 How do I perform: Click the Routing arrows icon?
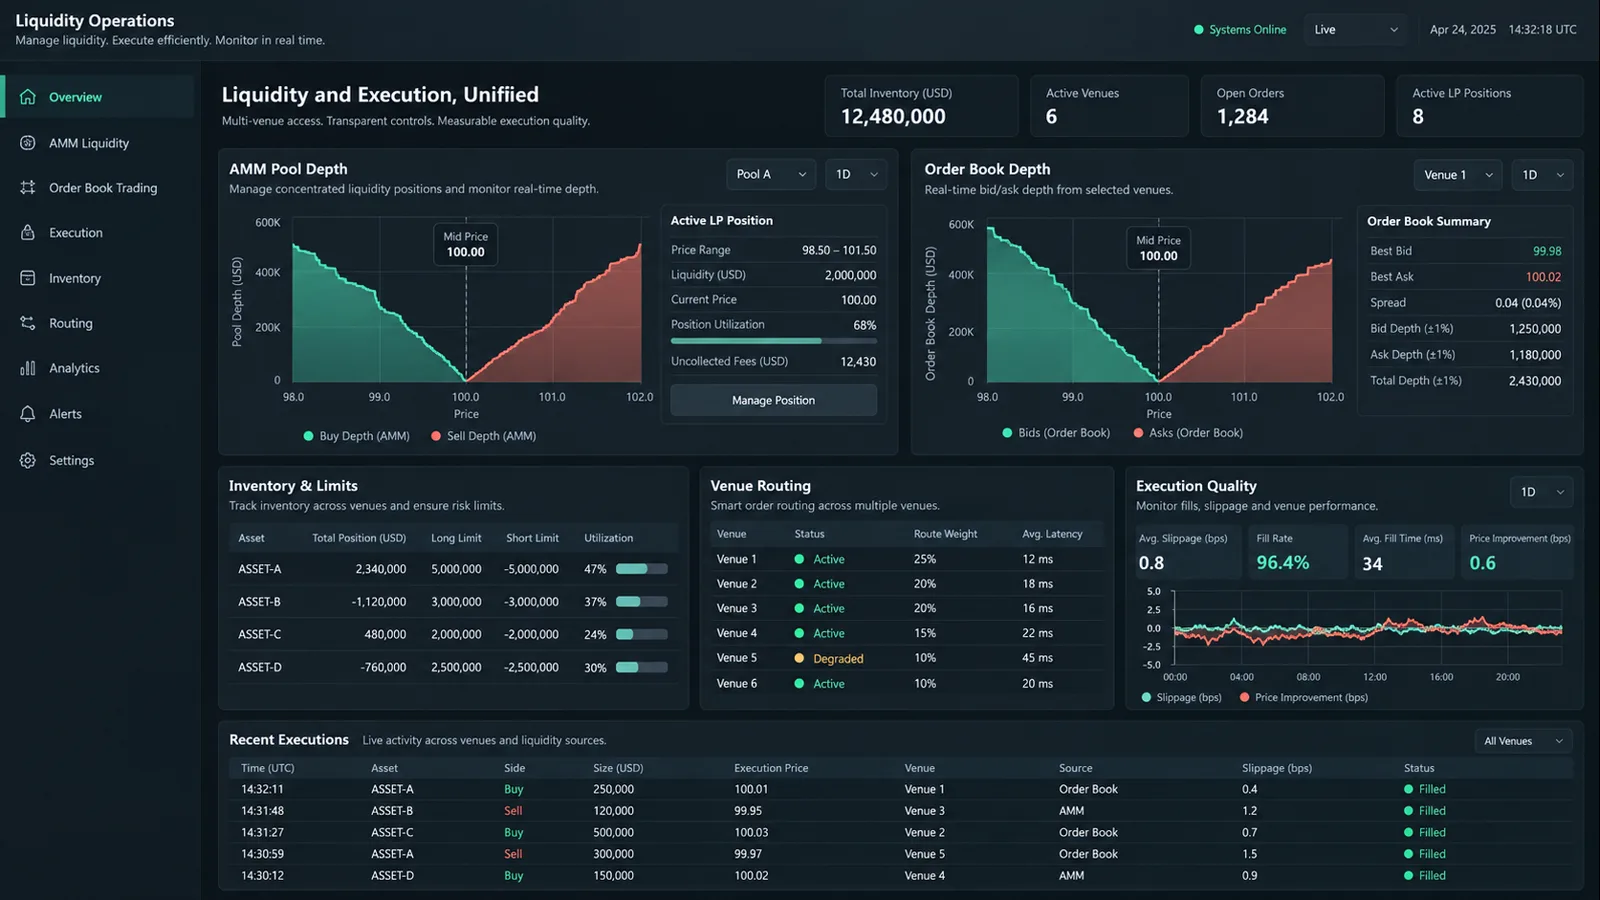[x=28, y=323]
